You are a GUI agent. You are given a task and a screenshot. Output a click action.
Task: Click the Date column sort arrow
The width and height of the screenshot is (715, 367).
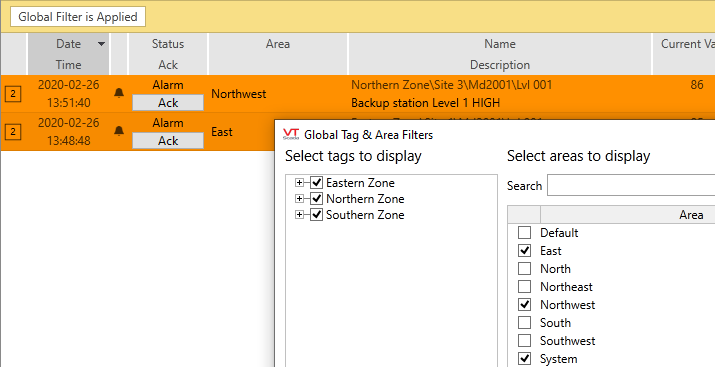(x=101, y=44)
